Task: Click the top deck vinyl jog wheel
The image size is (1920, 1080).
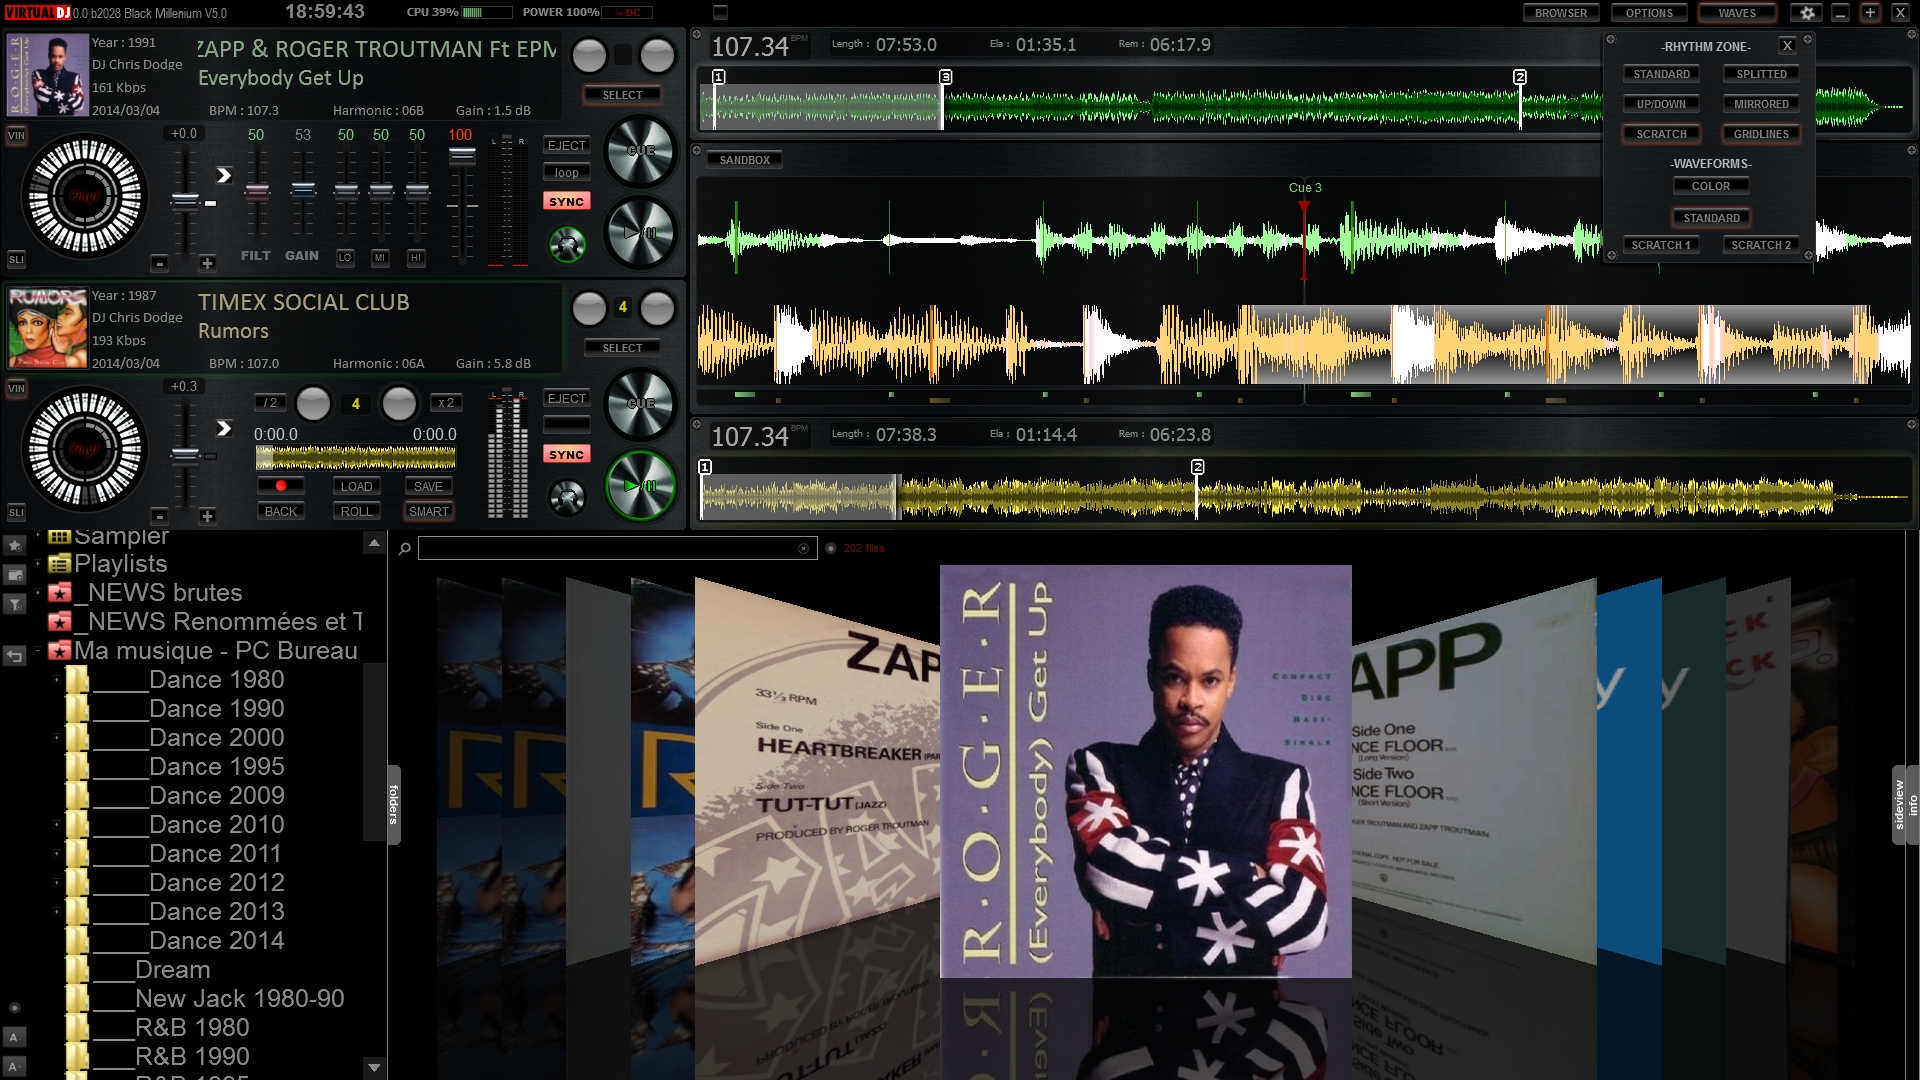Action: point(84,196)
